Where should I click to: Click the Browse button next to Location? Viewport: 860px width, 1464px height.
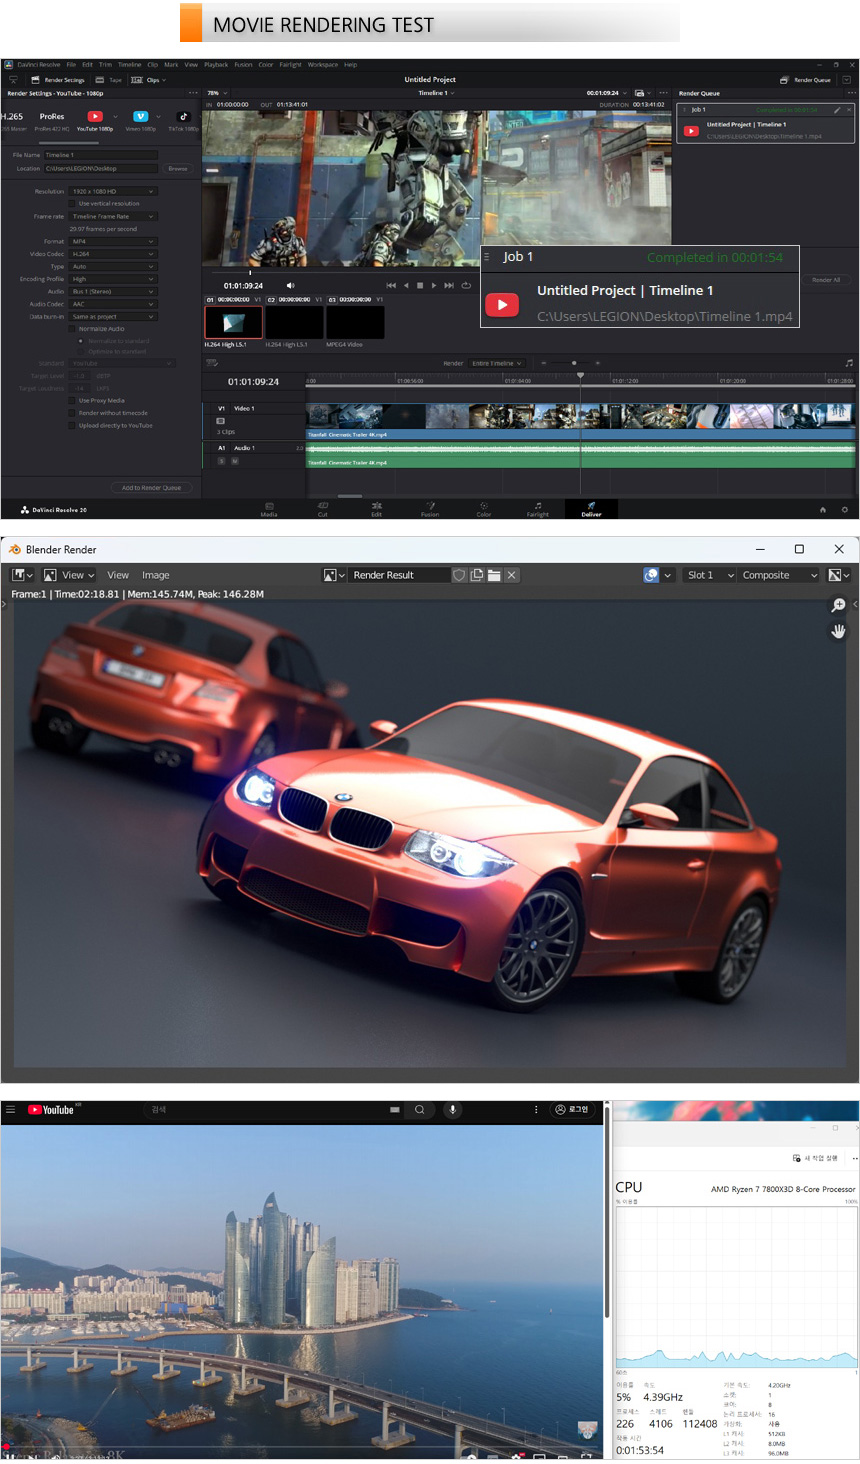[x=178, y=168]
